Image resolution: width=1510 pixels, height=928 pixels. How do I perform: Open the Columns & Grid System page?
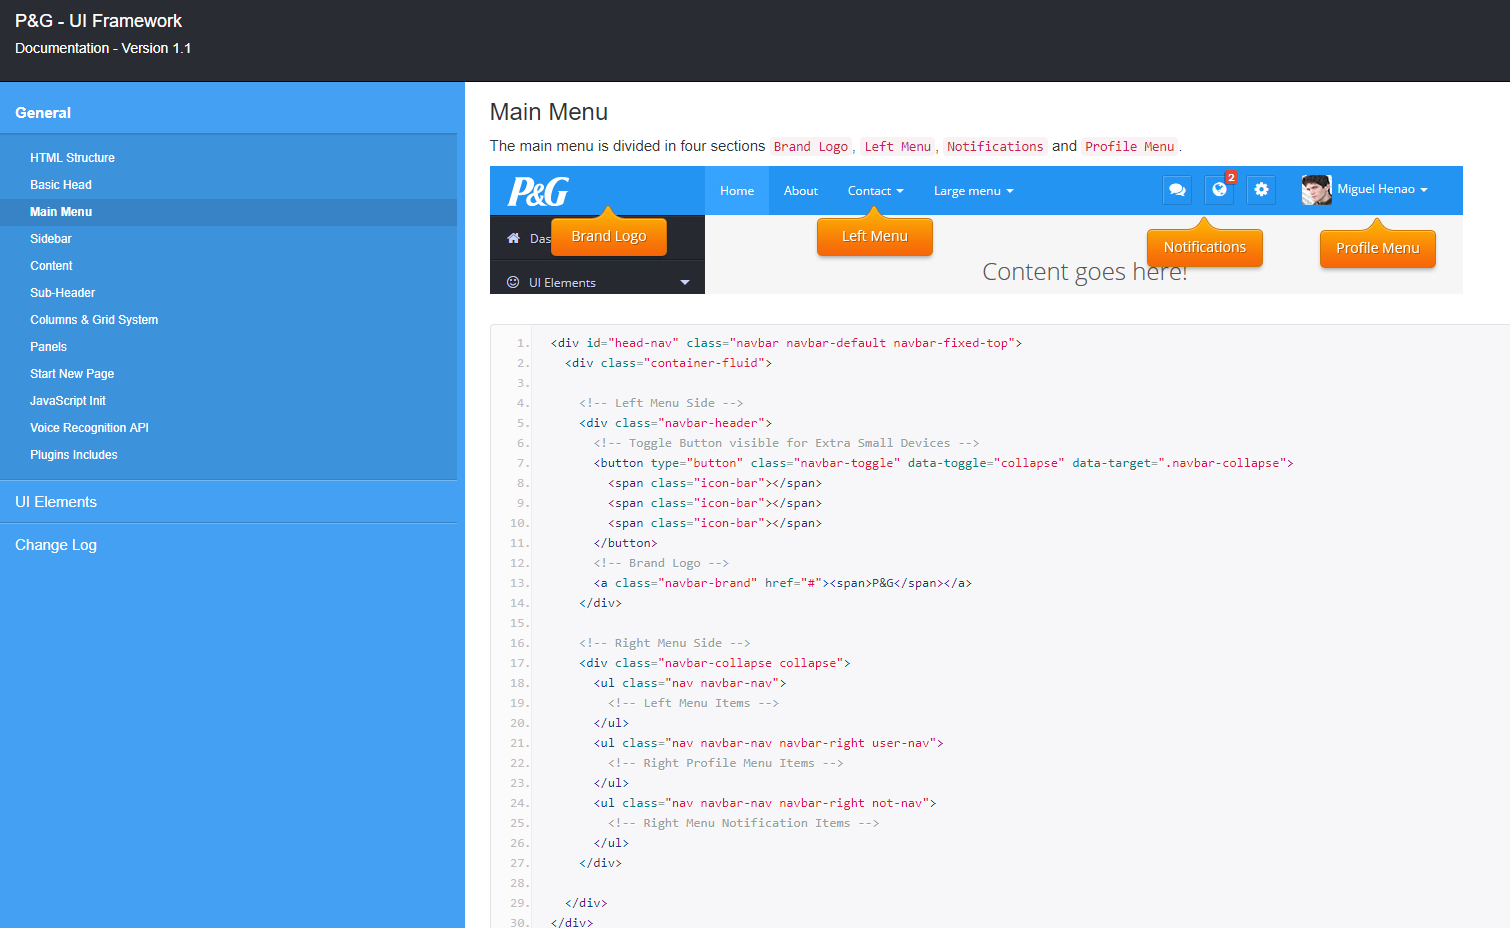(x=94, y=319)
